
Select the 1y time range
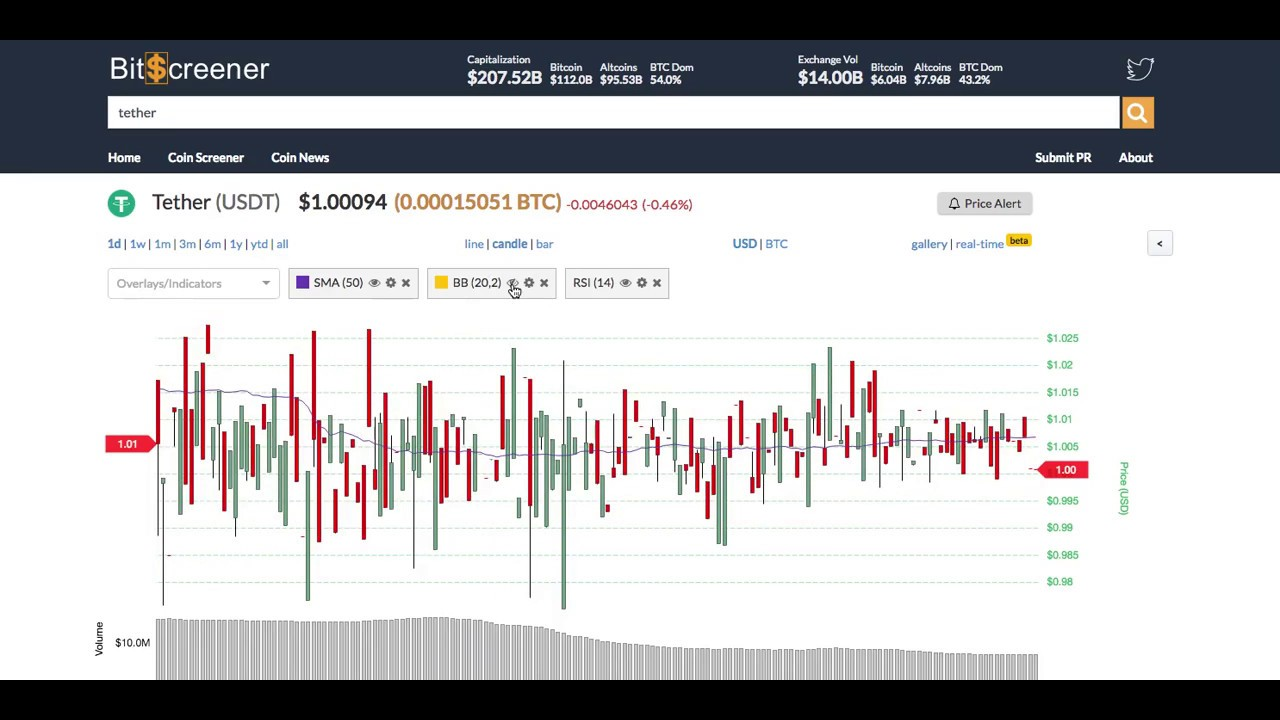pyautogui.click(x=236, y=244)
